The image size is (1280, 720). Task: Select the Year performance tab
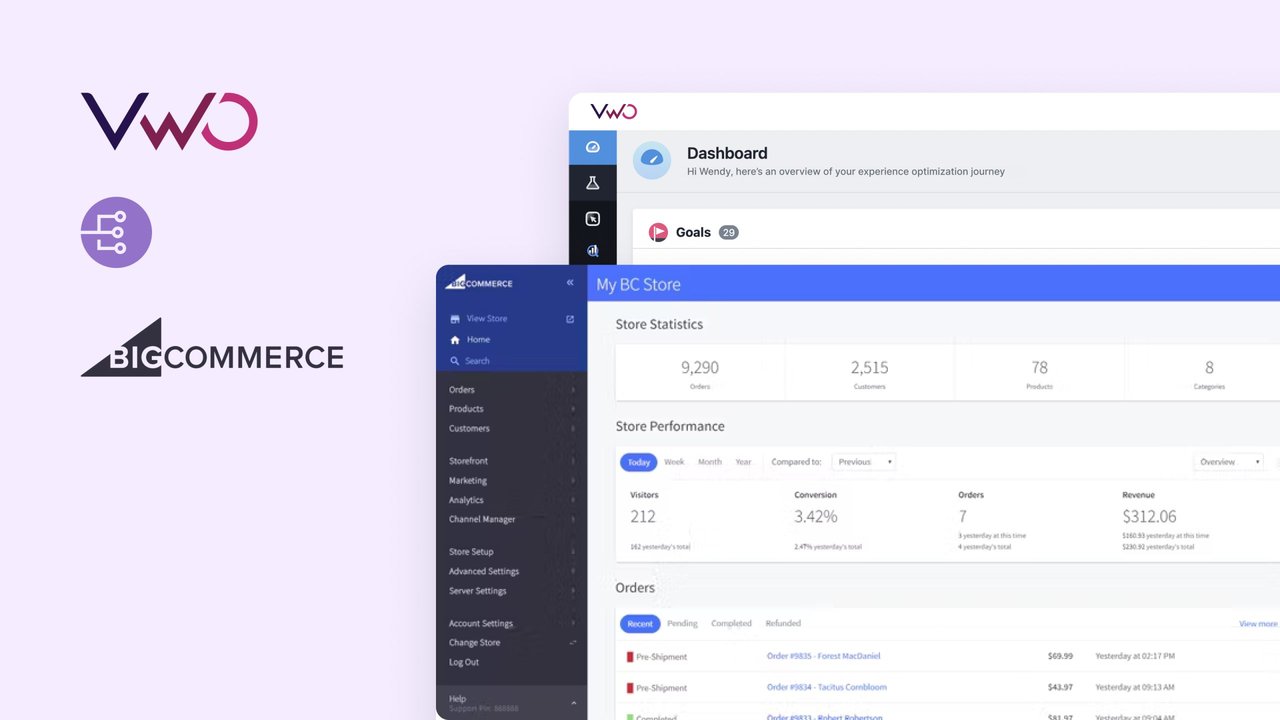click(743, 462)
